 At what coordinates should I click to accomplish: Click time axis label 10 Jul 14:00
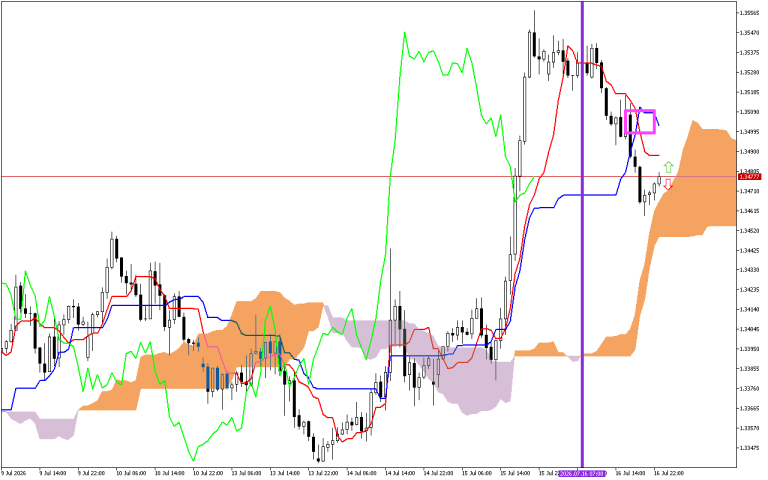point(169,474)
